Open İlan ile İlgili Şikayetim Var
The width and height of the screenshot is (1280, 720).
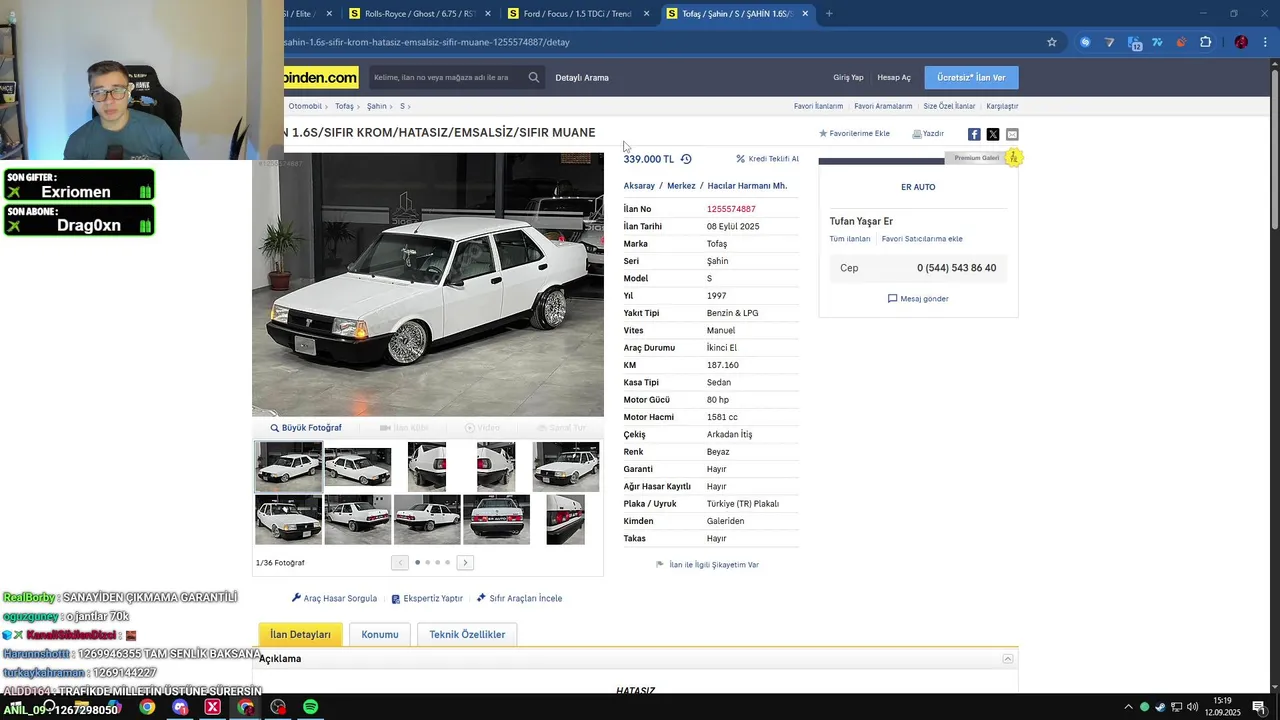click(707, 564)
